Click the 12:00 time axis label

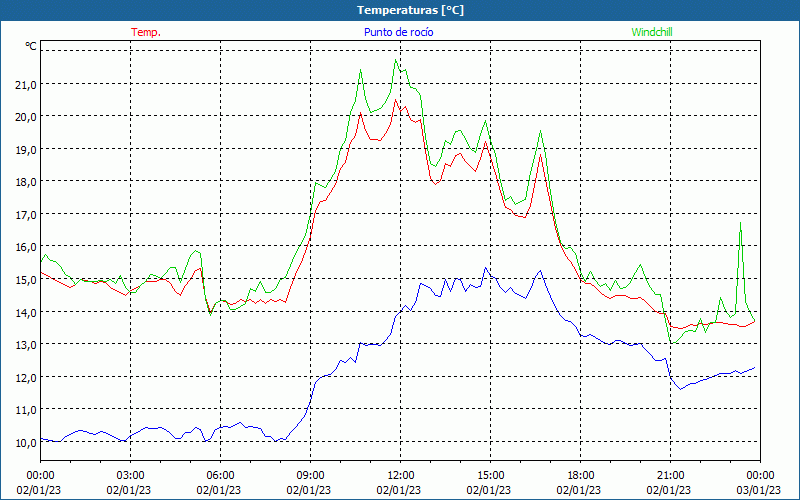tap(401, 475)
